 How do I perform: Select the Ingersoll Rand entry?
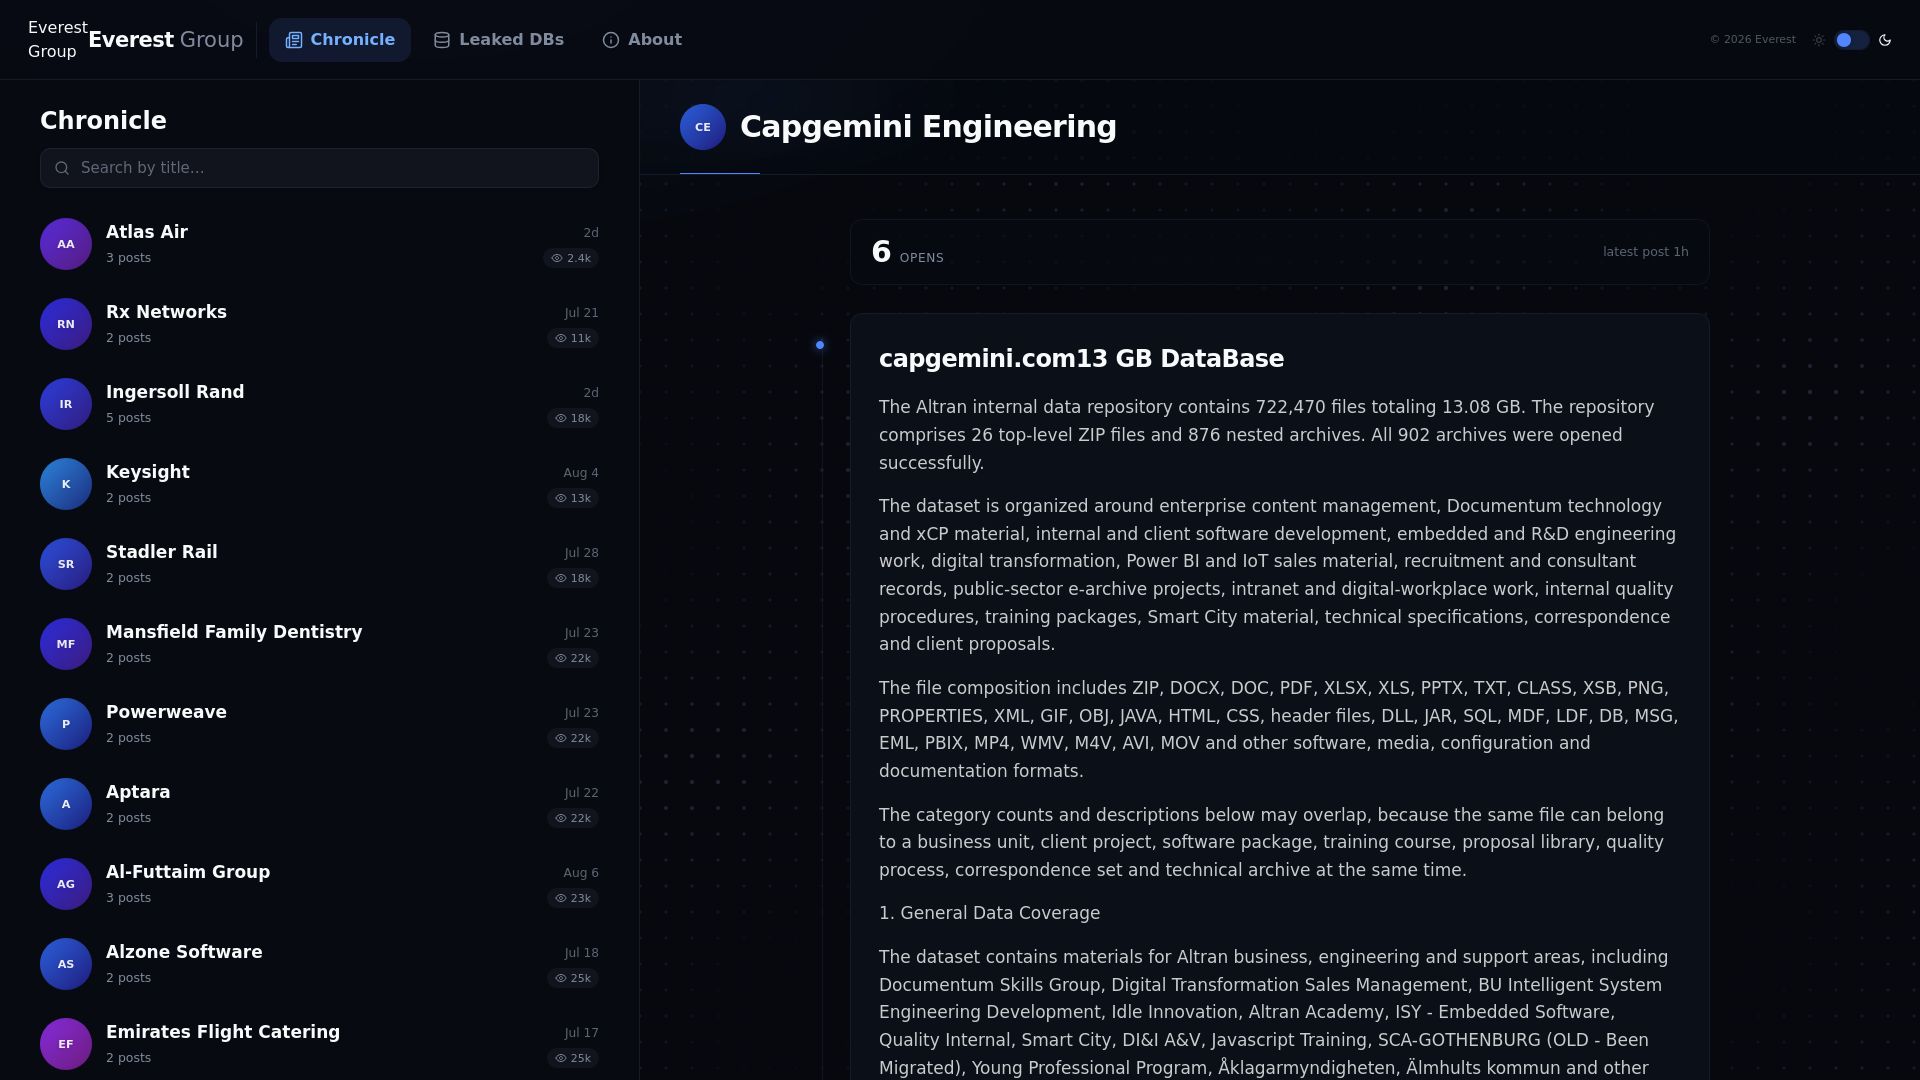319,404
